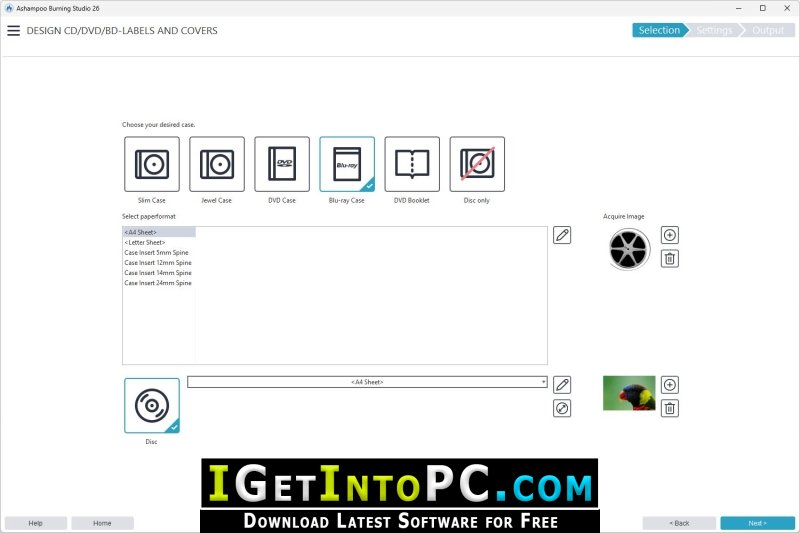Select <Letter Sheet> paper format
The width and height of the screenshot is (800, 533).
coord(159,242)
